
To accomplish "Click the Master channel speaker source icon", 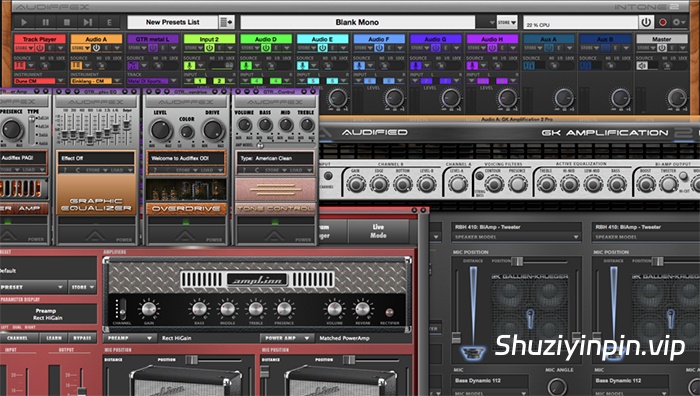I will 642,66.
